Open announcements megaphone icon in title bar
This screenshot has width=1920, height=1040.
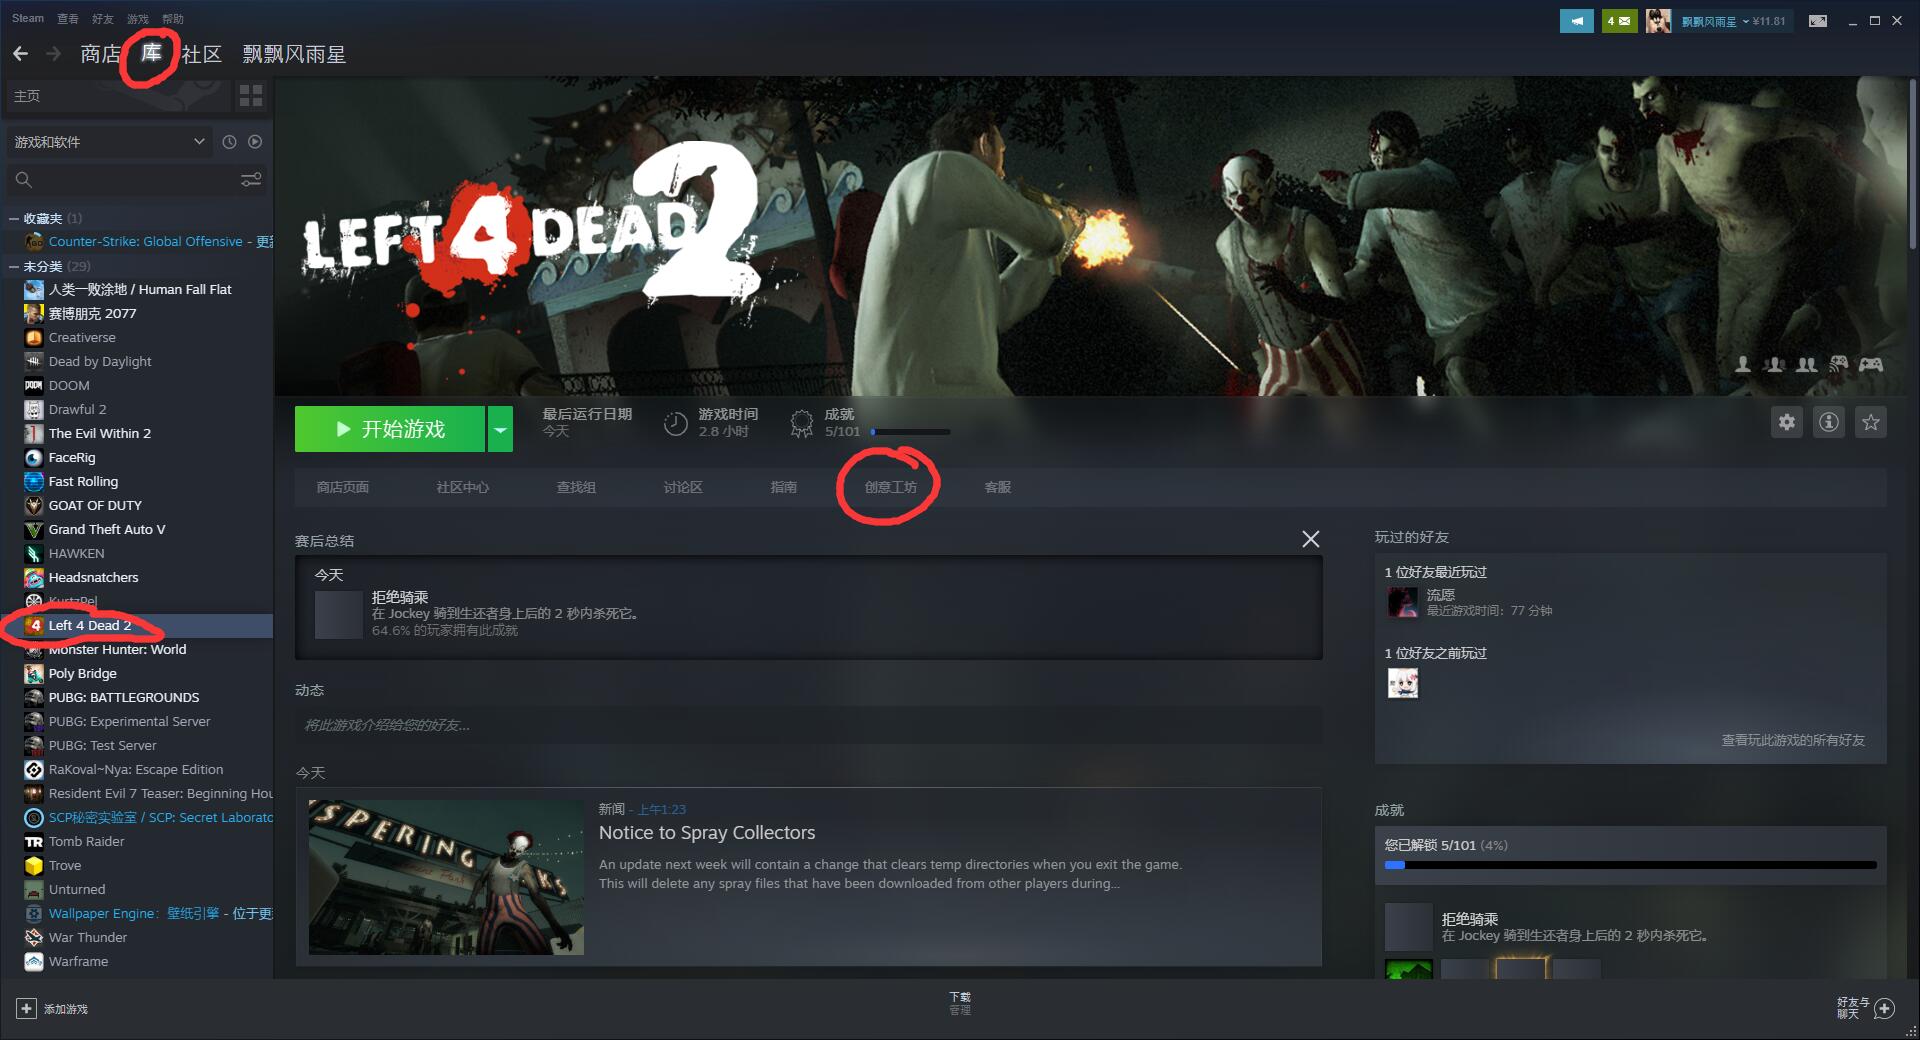(x=1577, y=20)
